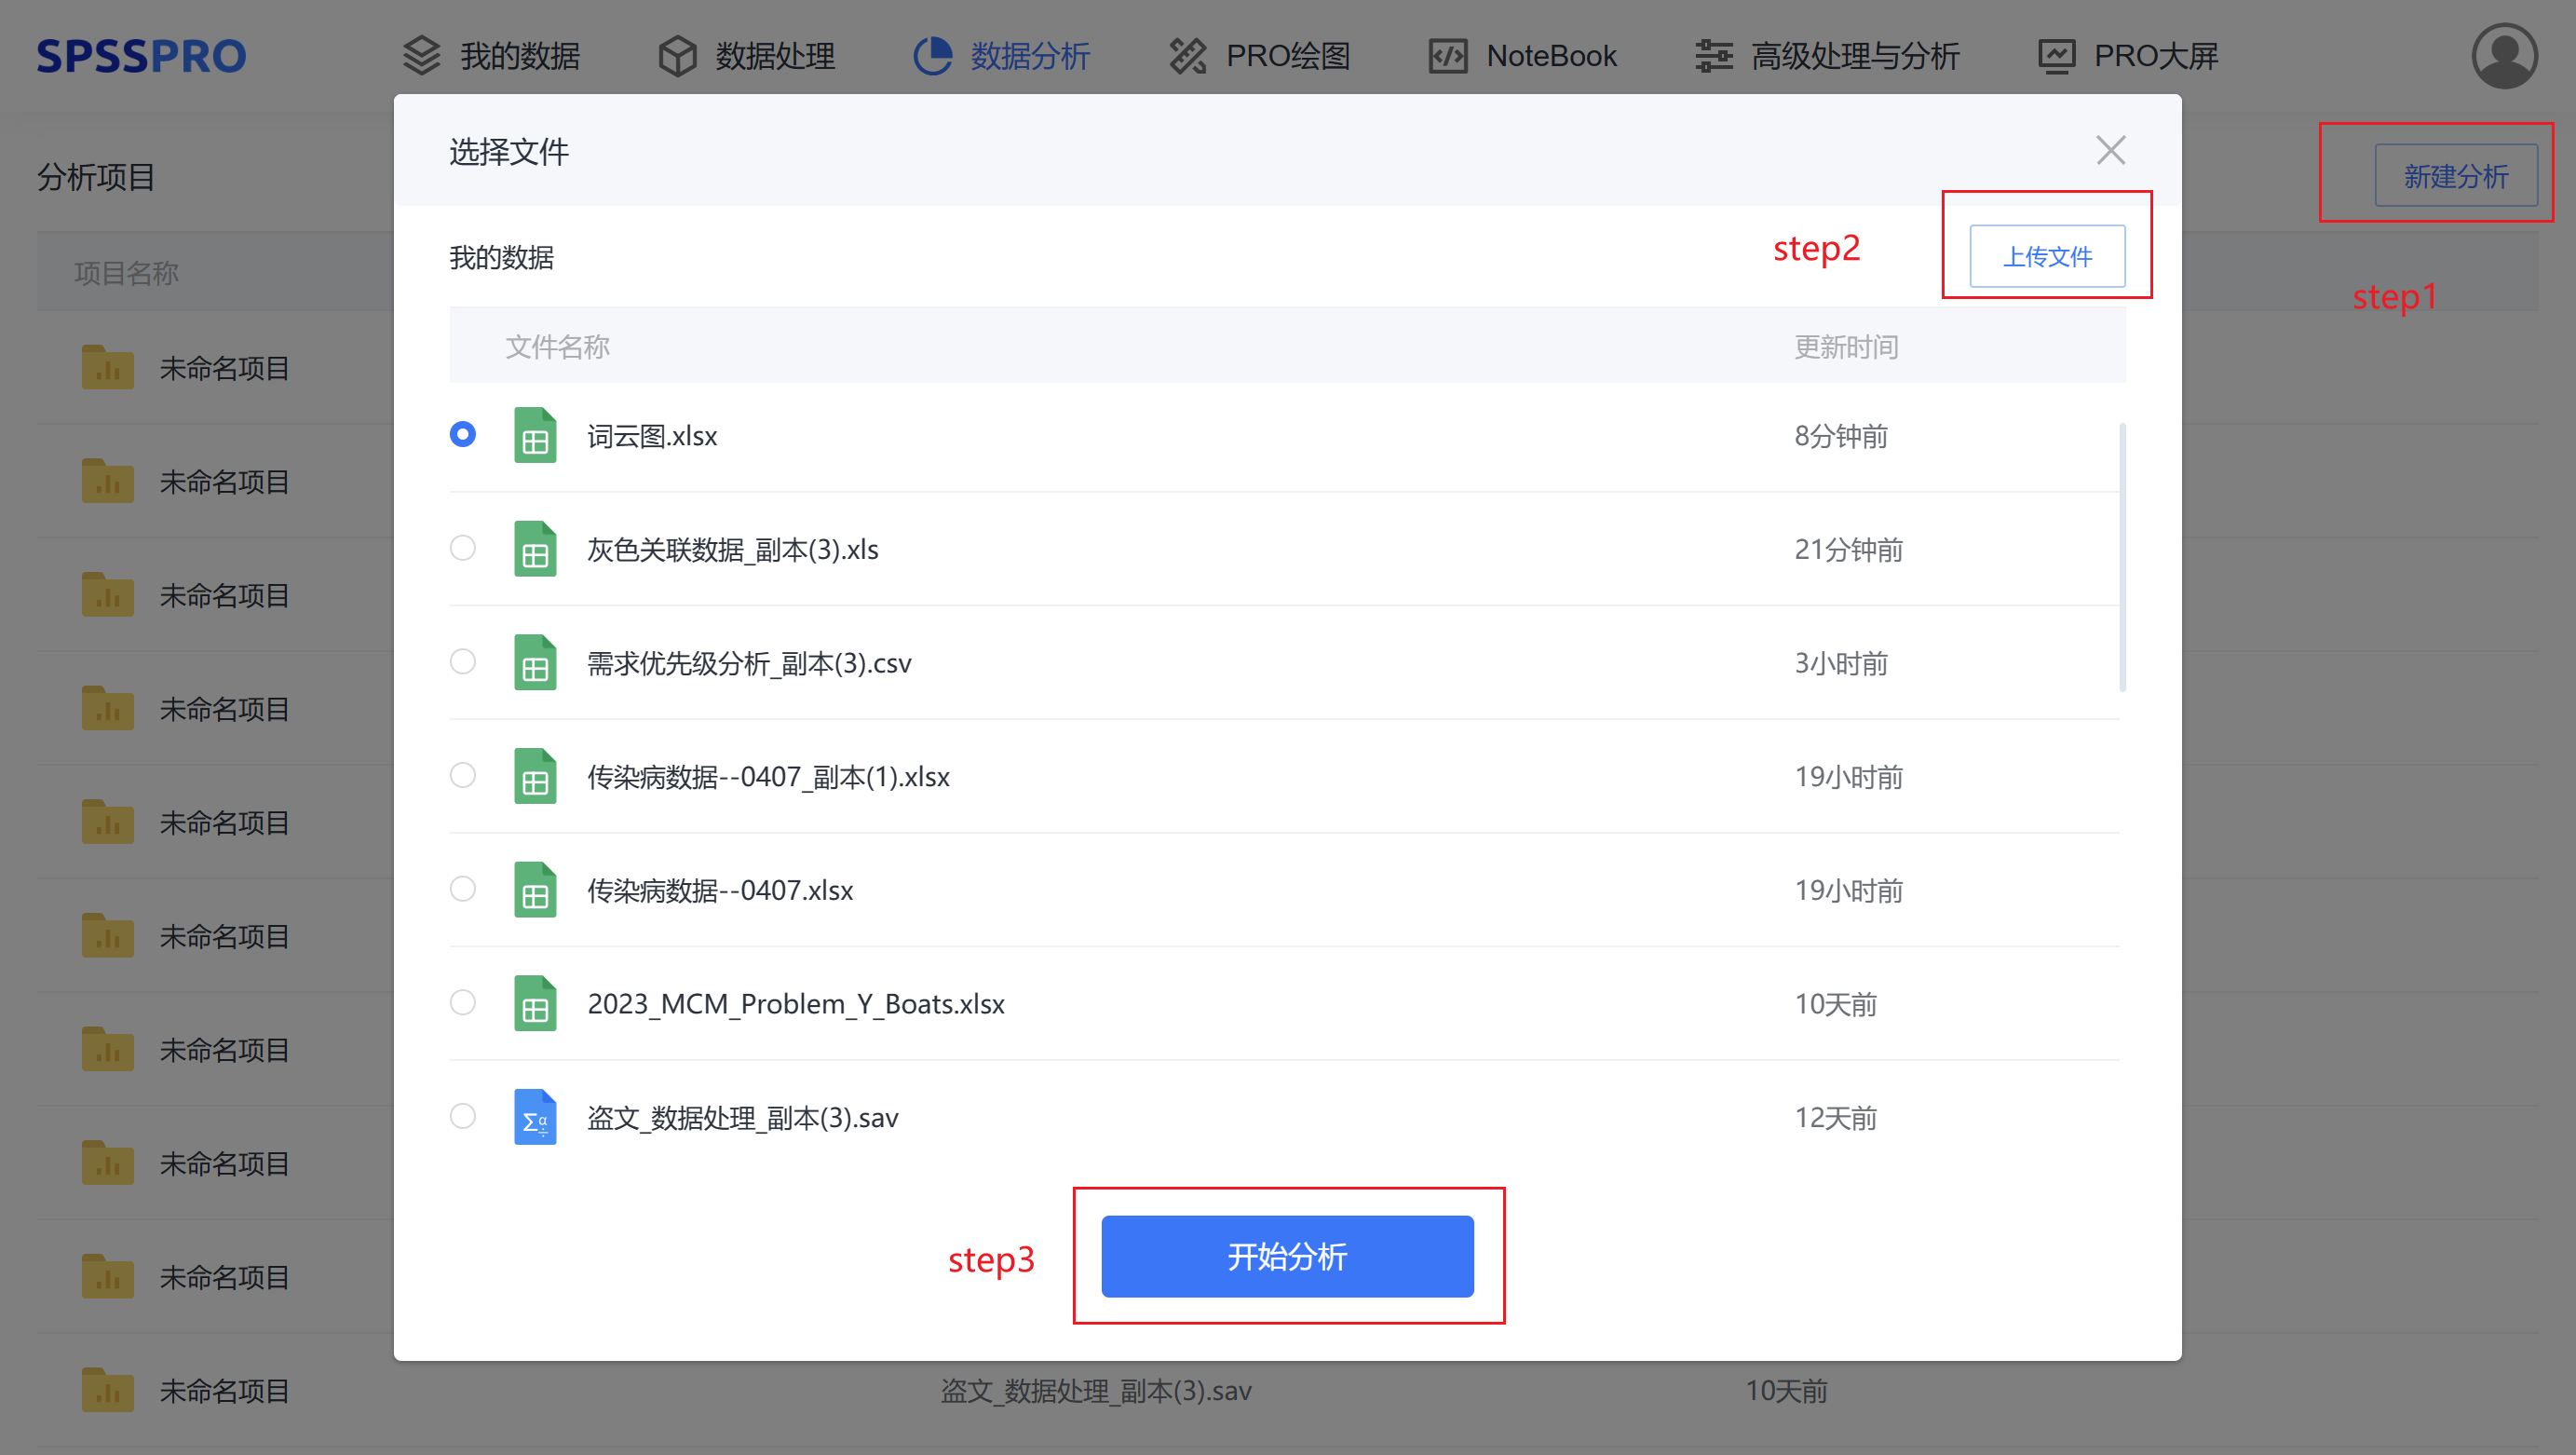Click the blue sav icon for 盗文_数据处理_副本(3).sav
The width and height of the screenshot is (2576, 1455).
click(x=535, y=1117)
